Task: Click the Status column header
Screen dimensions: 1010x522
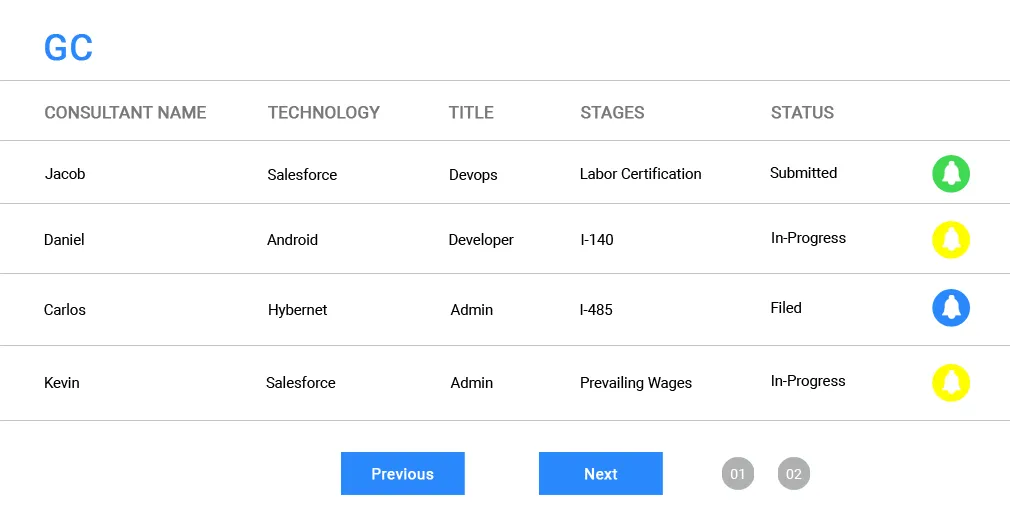Action: (802, 113)
